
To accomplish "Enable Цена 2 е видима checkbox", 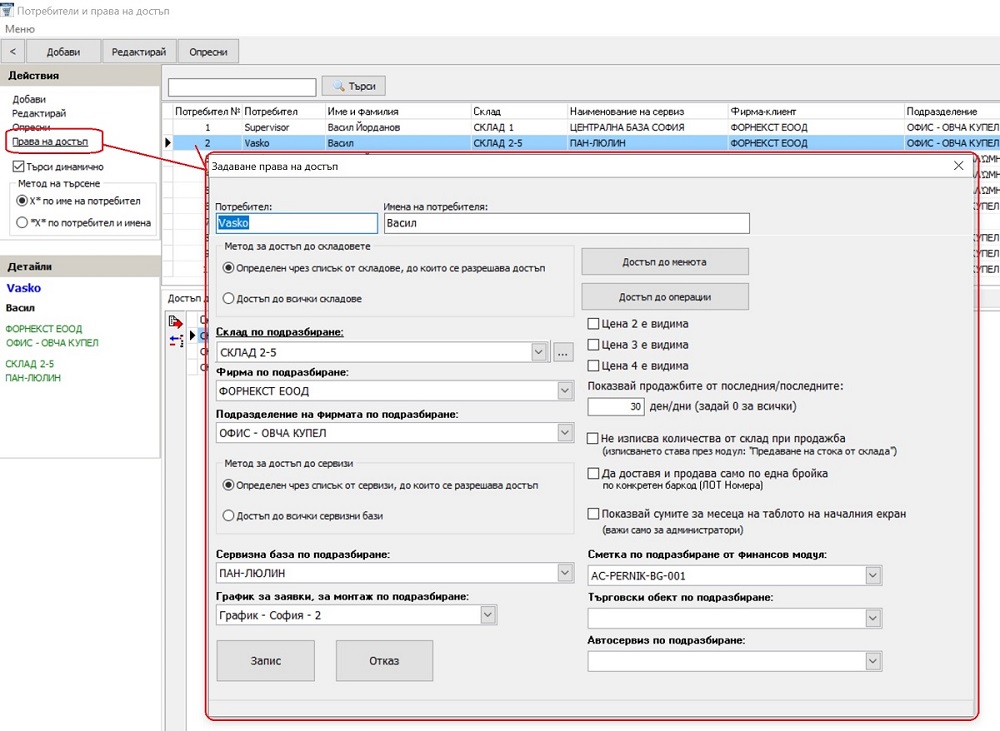I will click(x=593, y=323).
